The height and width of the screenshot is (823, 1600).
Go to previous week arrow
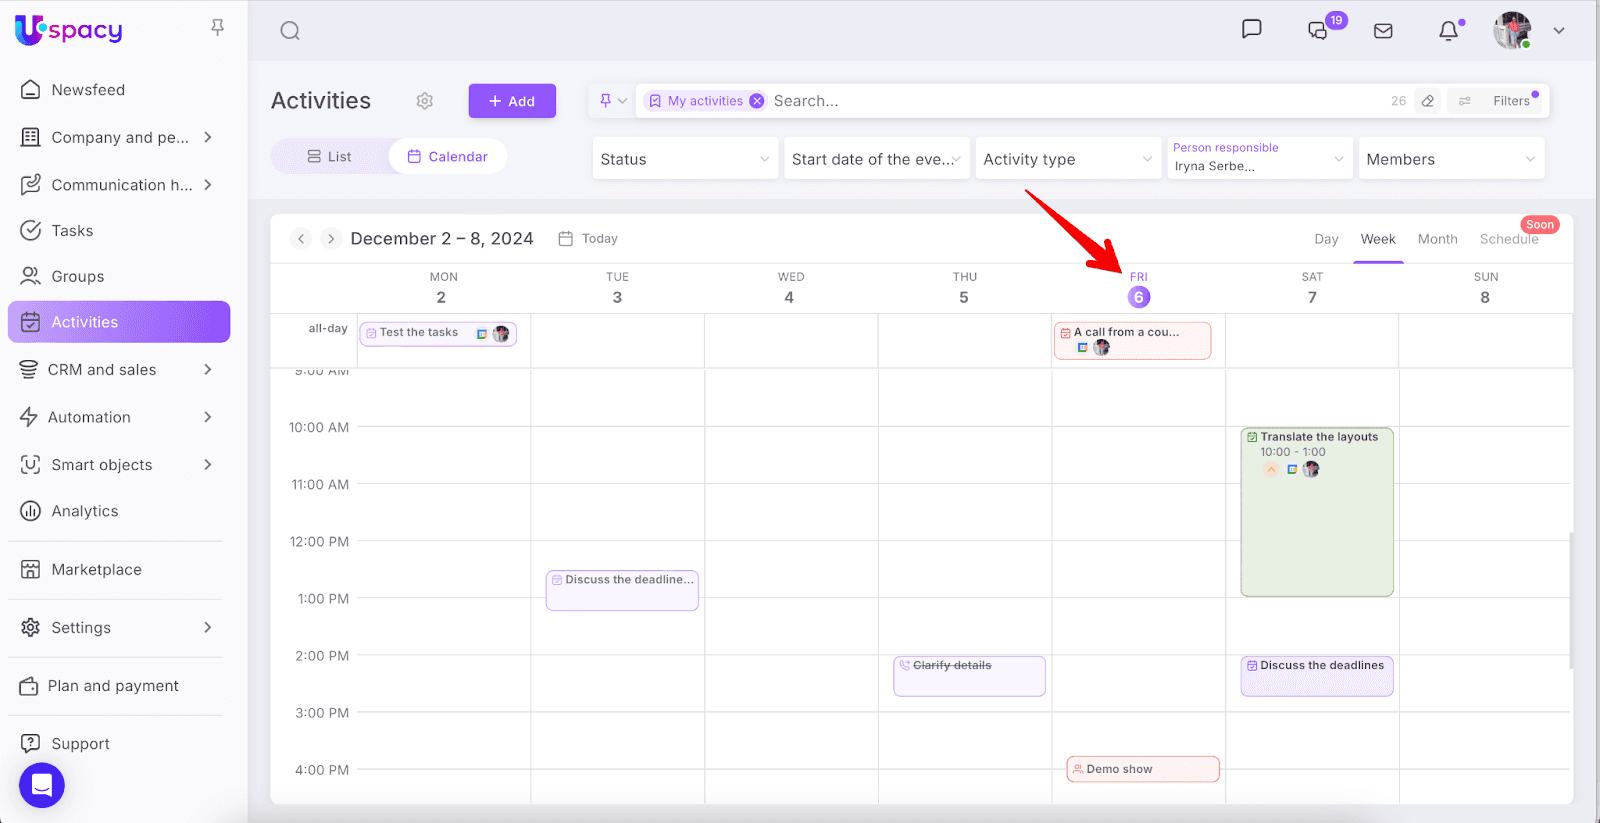[300, 239]
